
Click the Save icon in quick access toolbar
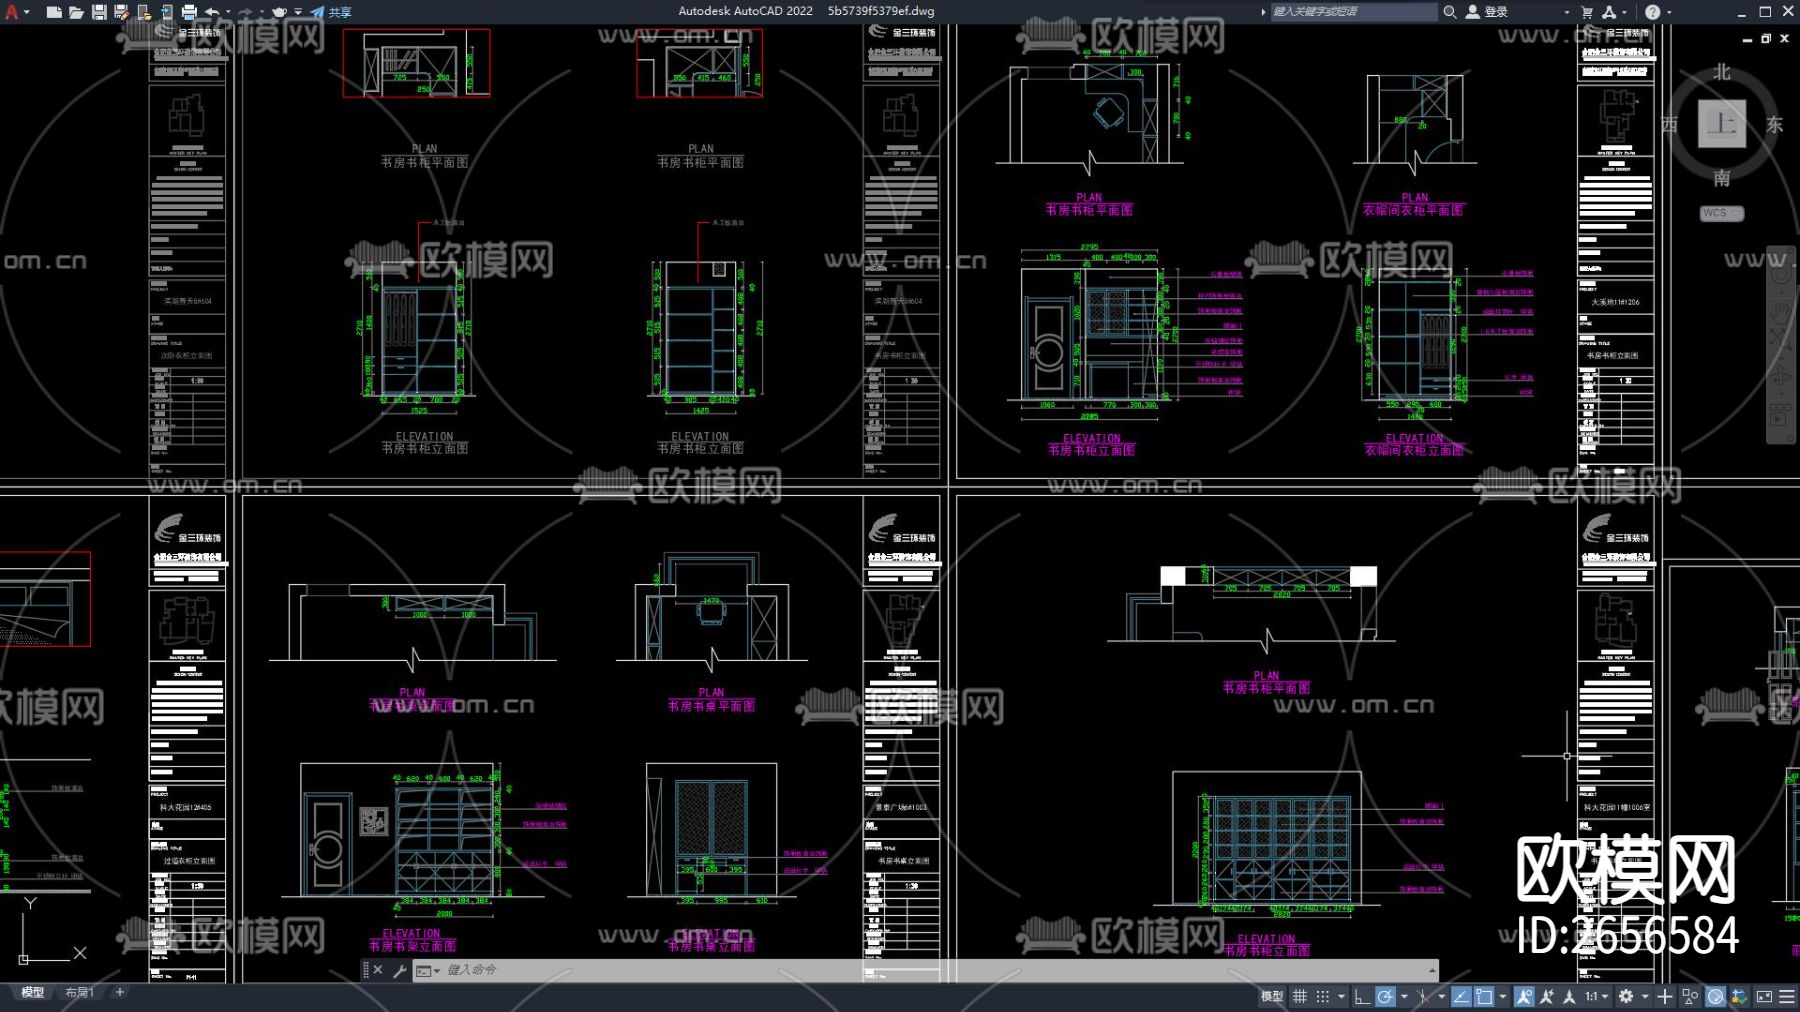click(x=99, y=12)
